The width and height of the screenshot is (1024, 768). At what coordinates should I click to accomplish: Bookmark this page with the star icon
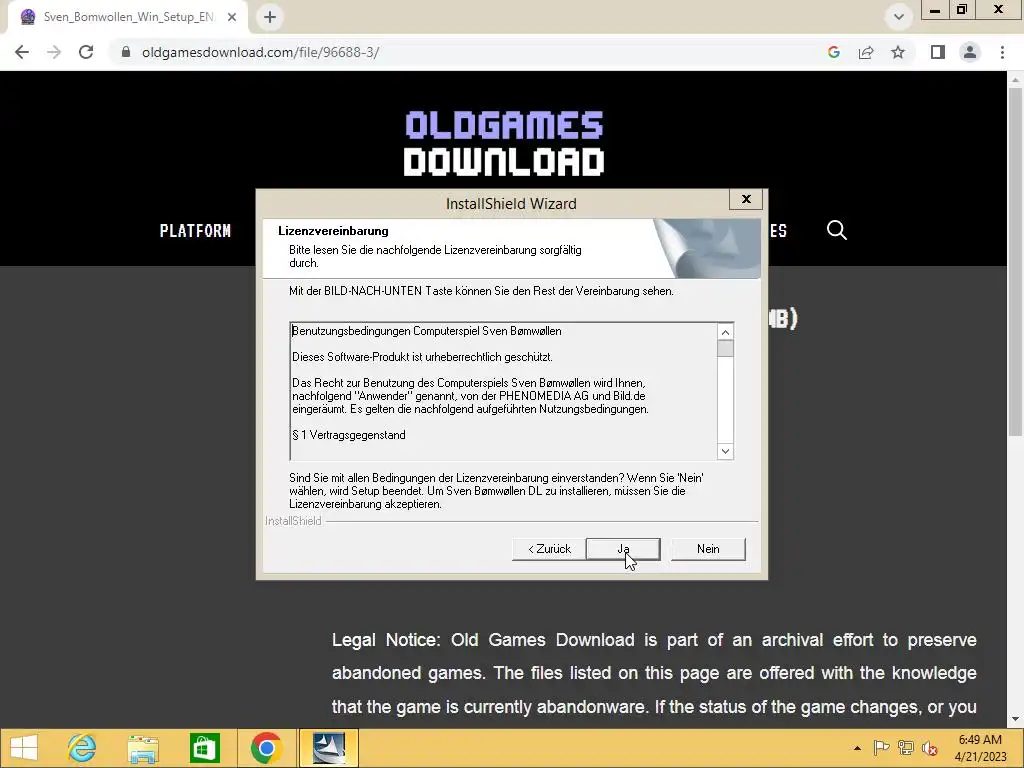tap(898, 52)
